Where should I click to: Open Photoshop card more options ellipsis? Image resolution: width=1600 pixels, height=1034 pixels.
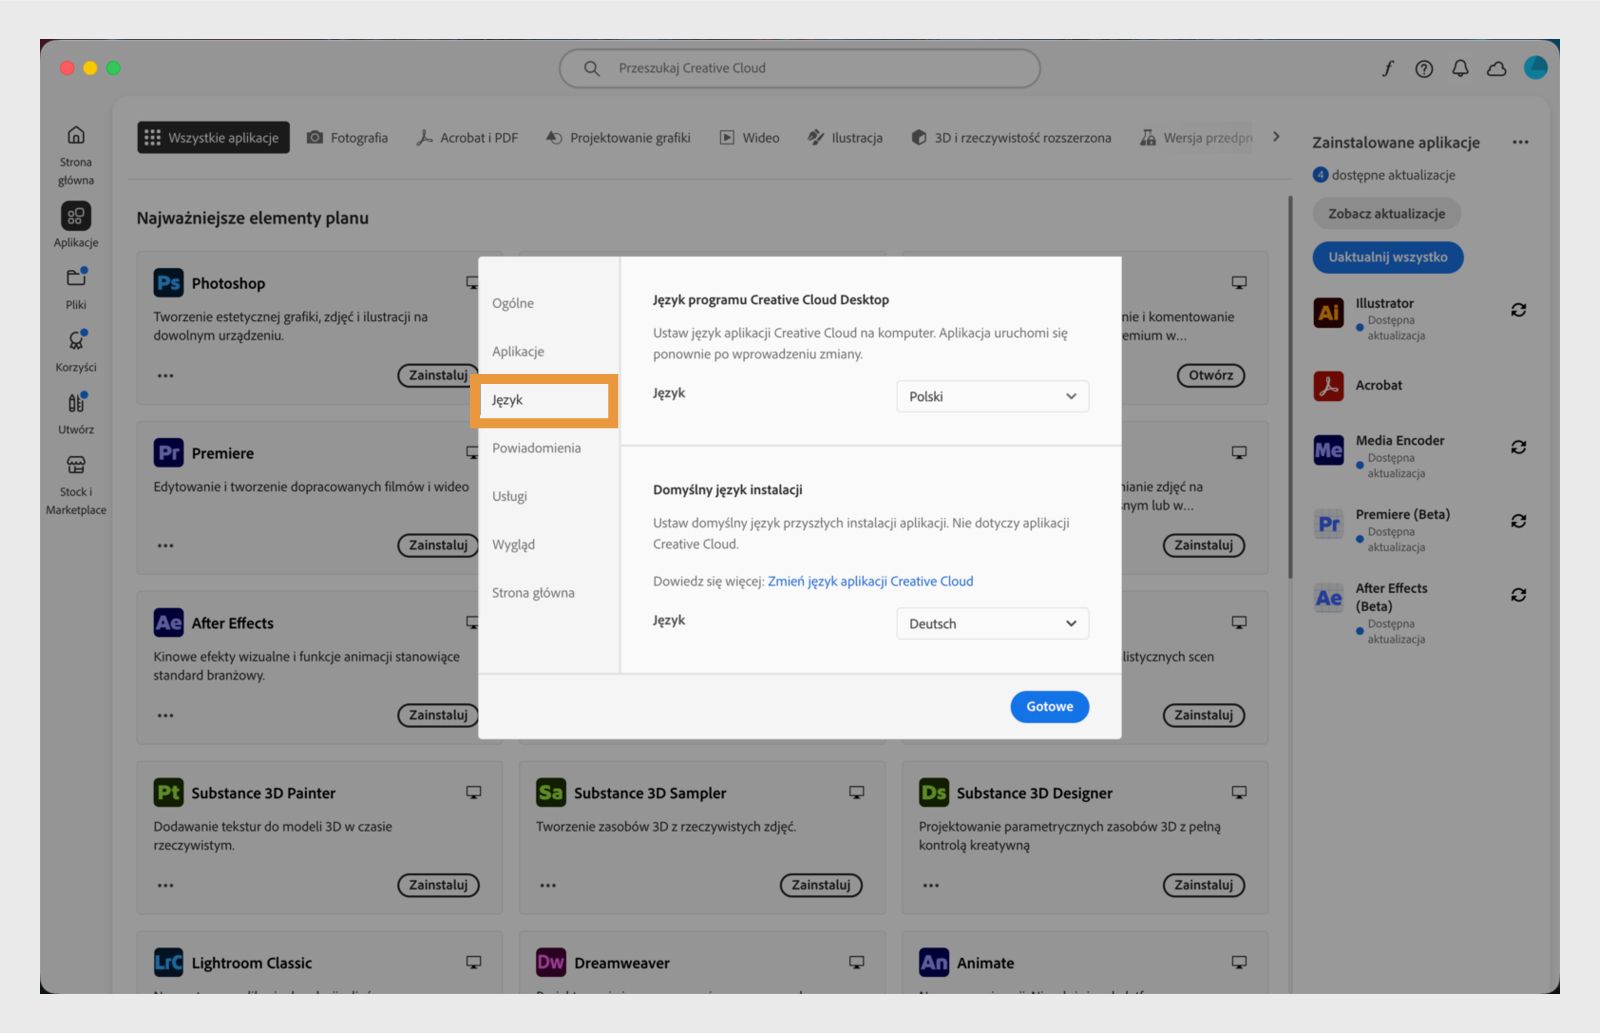pos(166,376)
